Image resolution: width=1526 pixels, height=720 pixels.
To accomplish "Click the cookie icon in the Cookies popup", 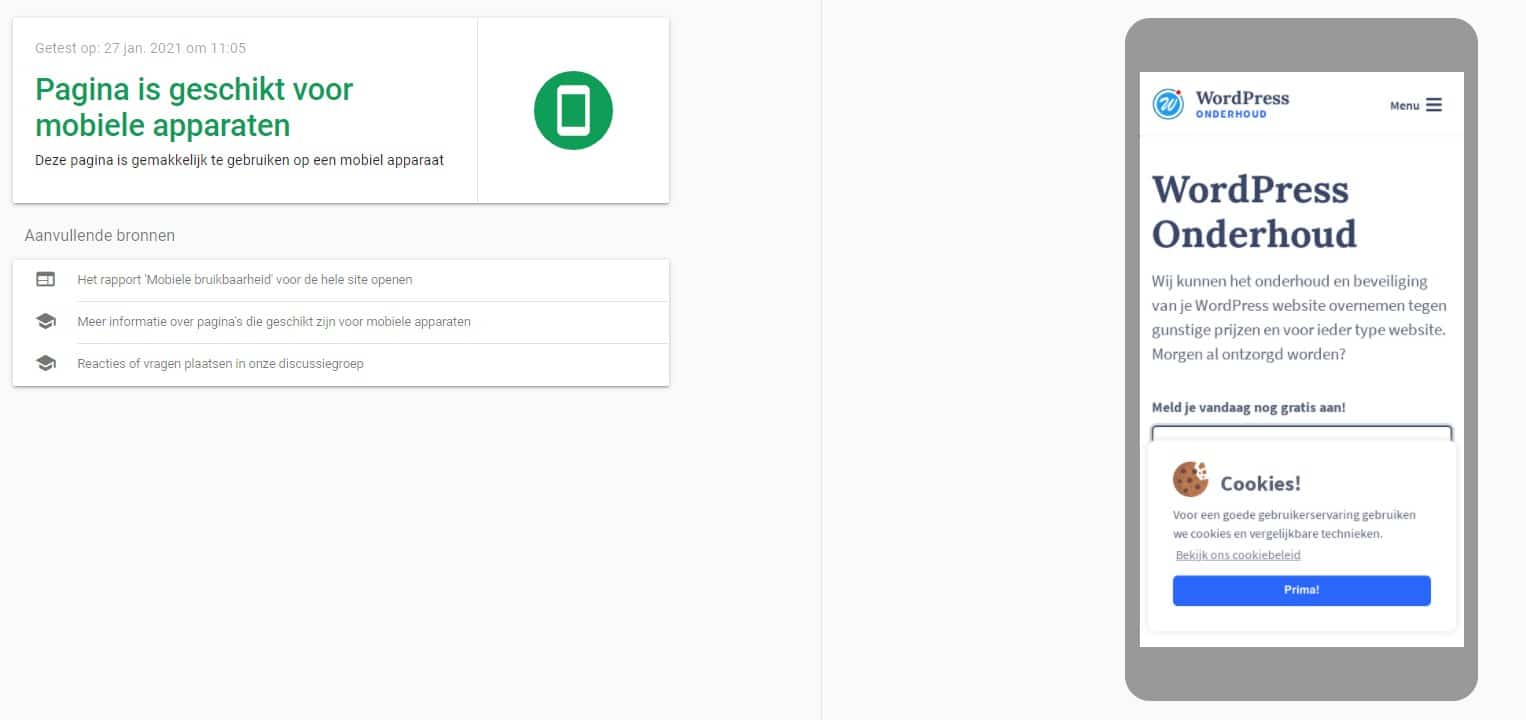I will coord(1190,479).
